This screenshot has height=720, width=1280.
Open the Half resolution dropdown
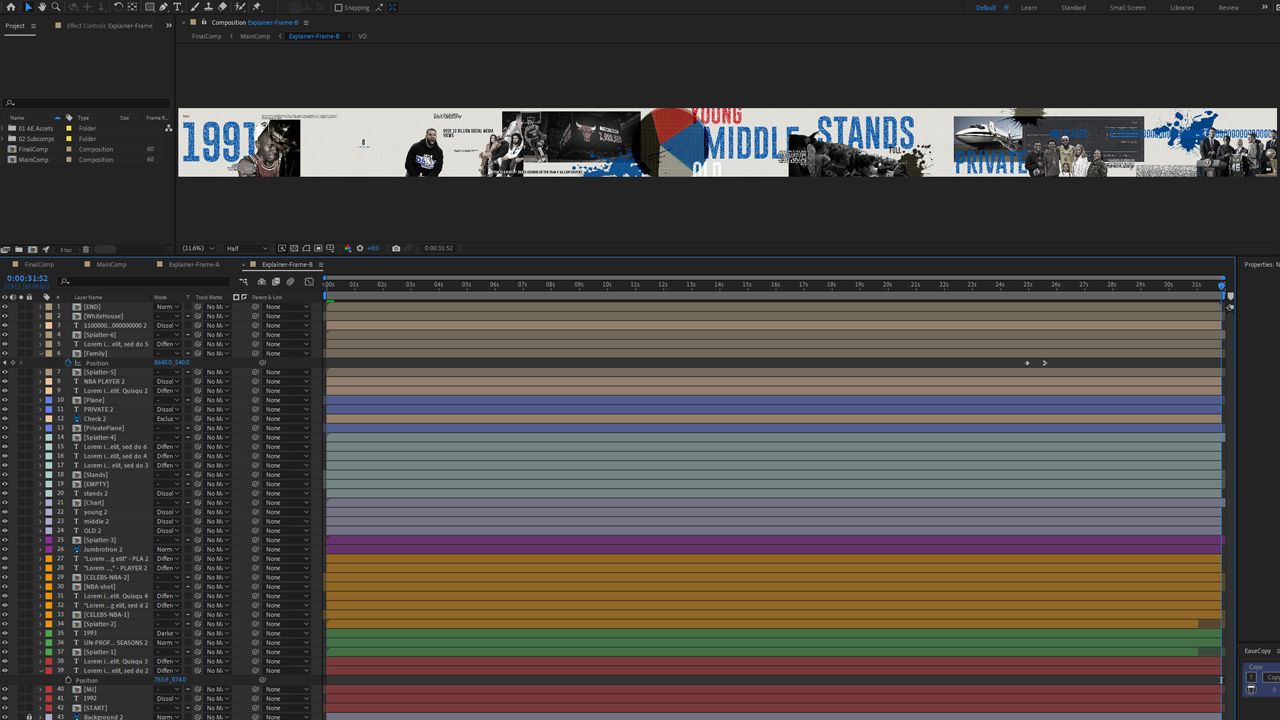coord(246,248)
